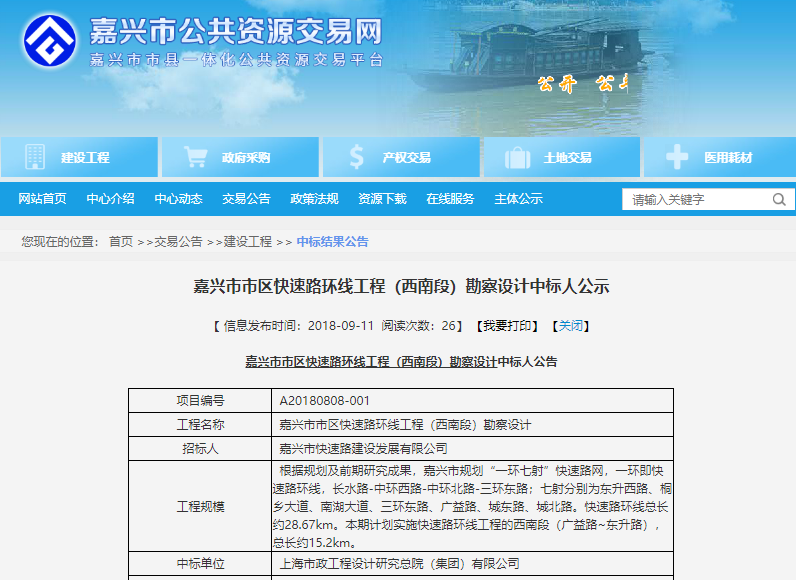Click the briefcase icon for 土地交易
796x580 pixels.
point(518,157)
